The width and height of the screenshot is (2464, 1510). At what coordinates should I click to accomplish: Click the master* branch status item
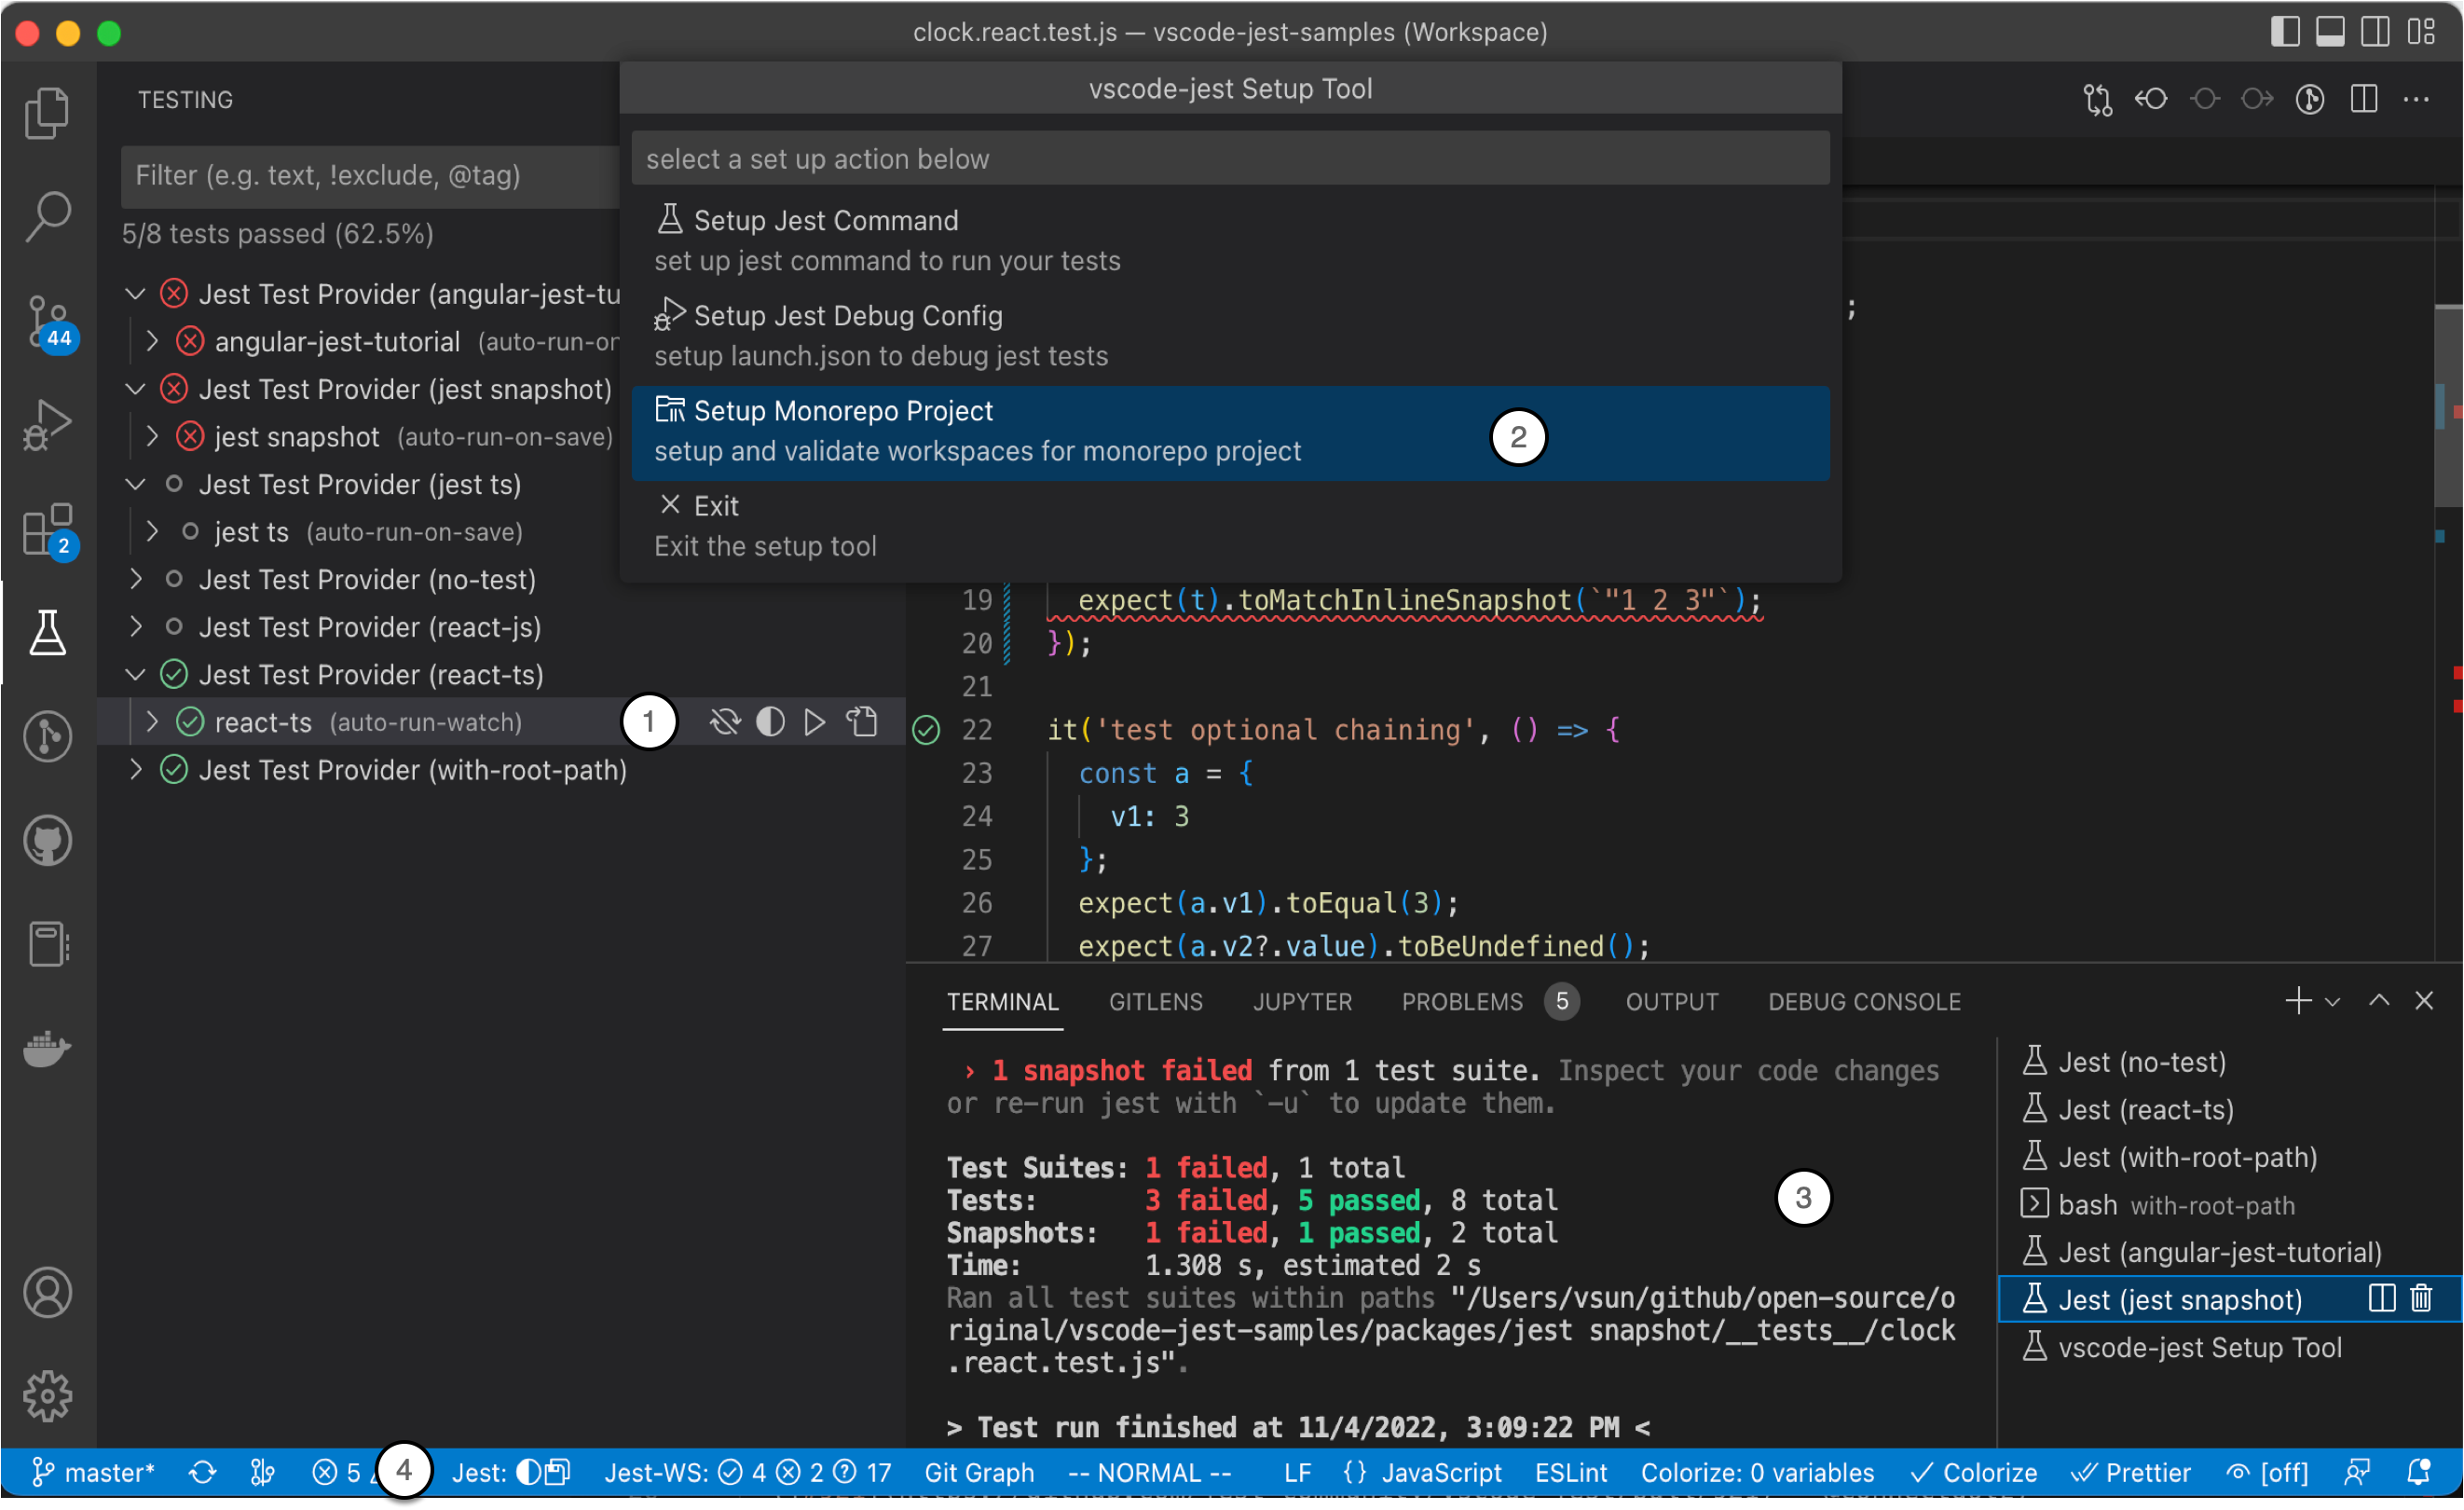(93, 1472)
